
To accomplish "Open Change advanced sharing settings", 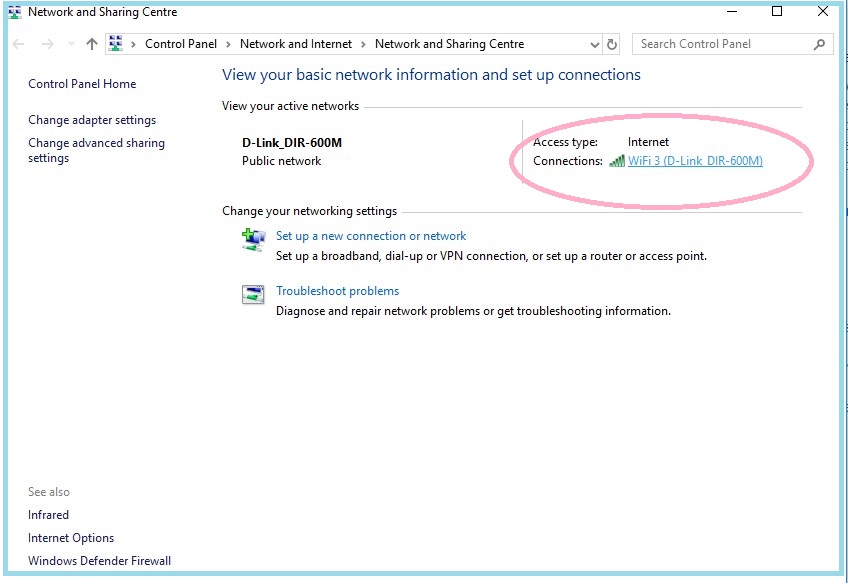I will point(96,150).
